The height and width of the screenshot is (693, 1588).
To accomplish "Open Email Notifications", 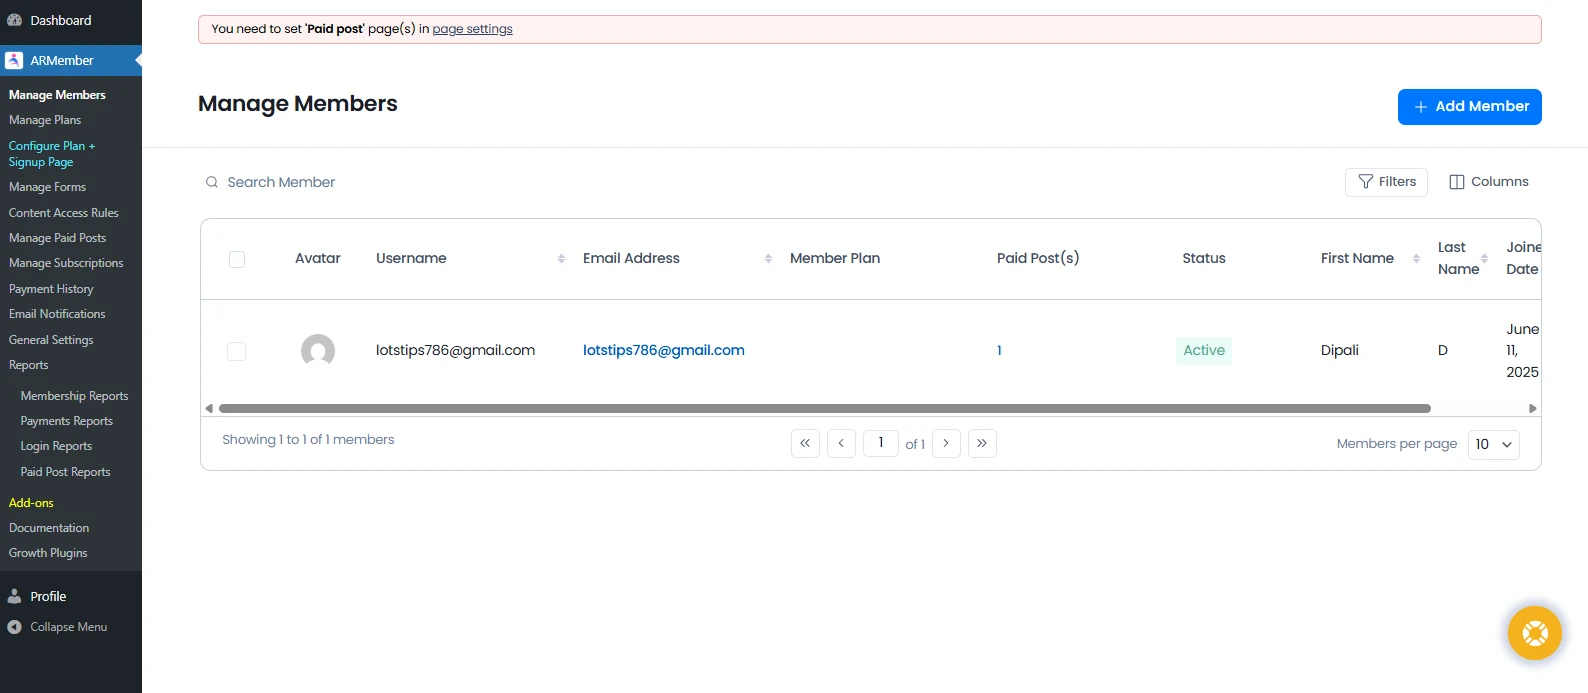I will (57, 314).
